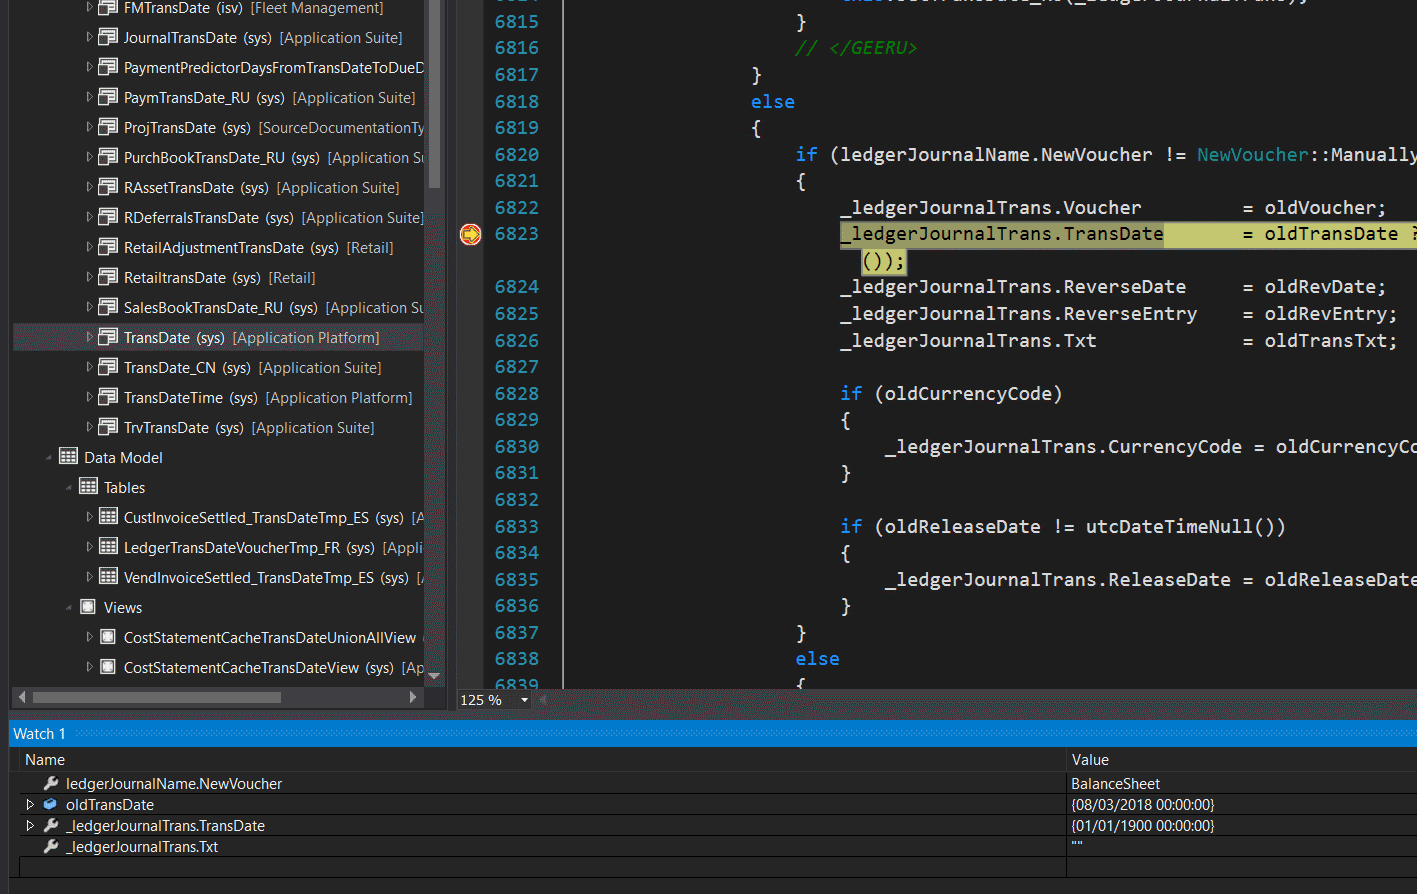Click the PaymTransDate_RU EDT icon
The width and height of the screenshot is (1417, 894).
point(108,98)
